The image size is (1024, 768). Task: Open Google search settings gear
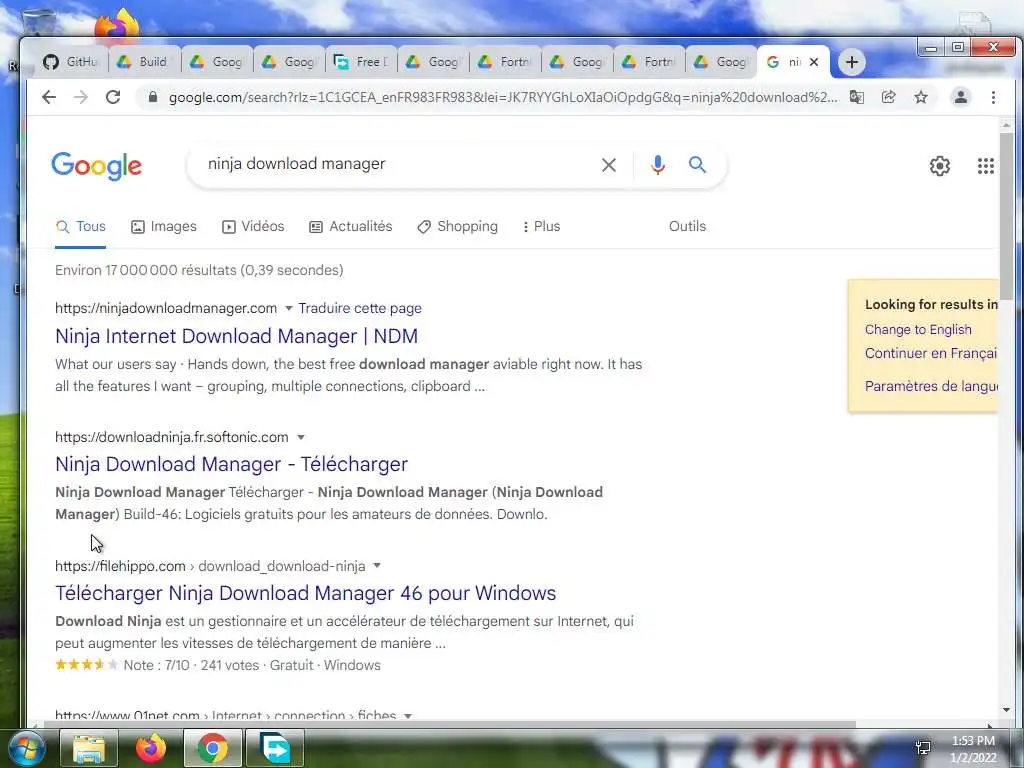[940, 166]
